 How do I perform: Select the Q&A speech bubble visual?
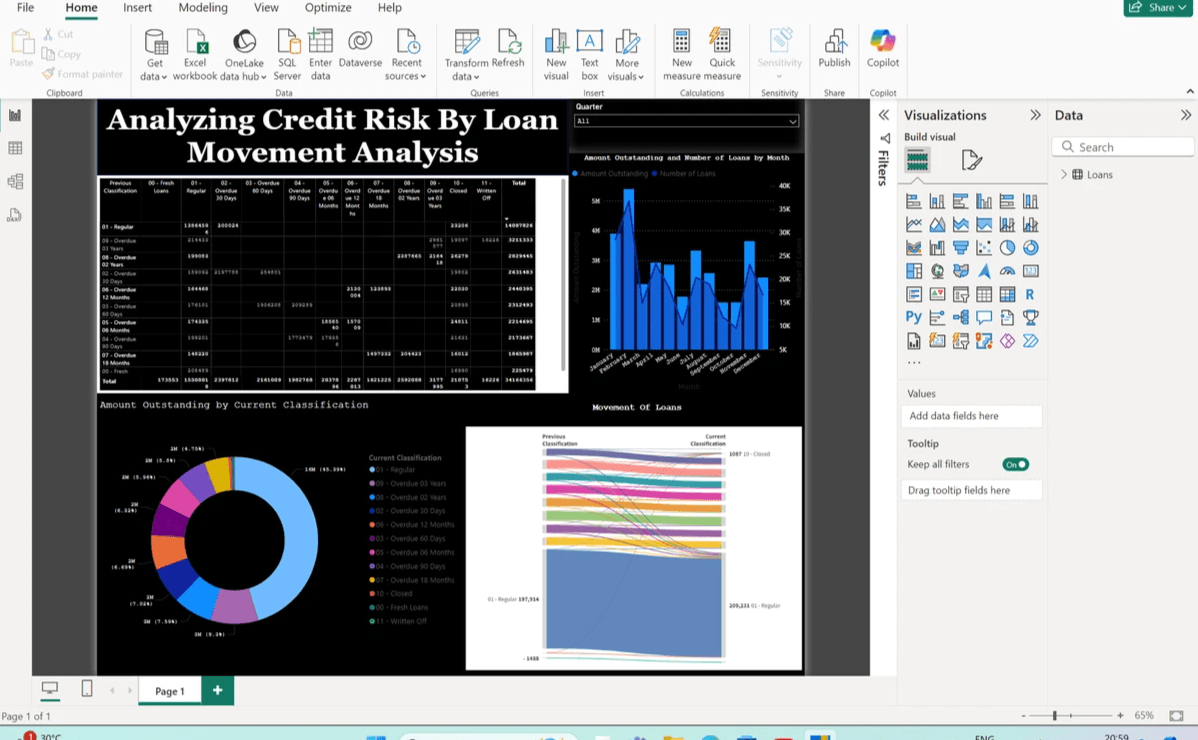(x=984, y=318)
